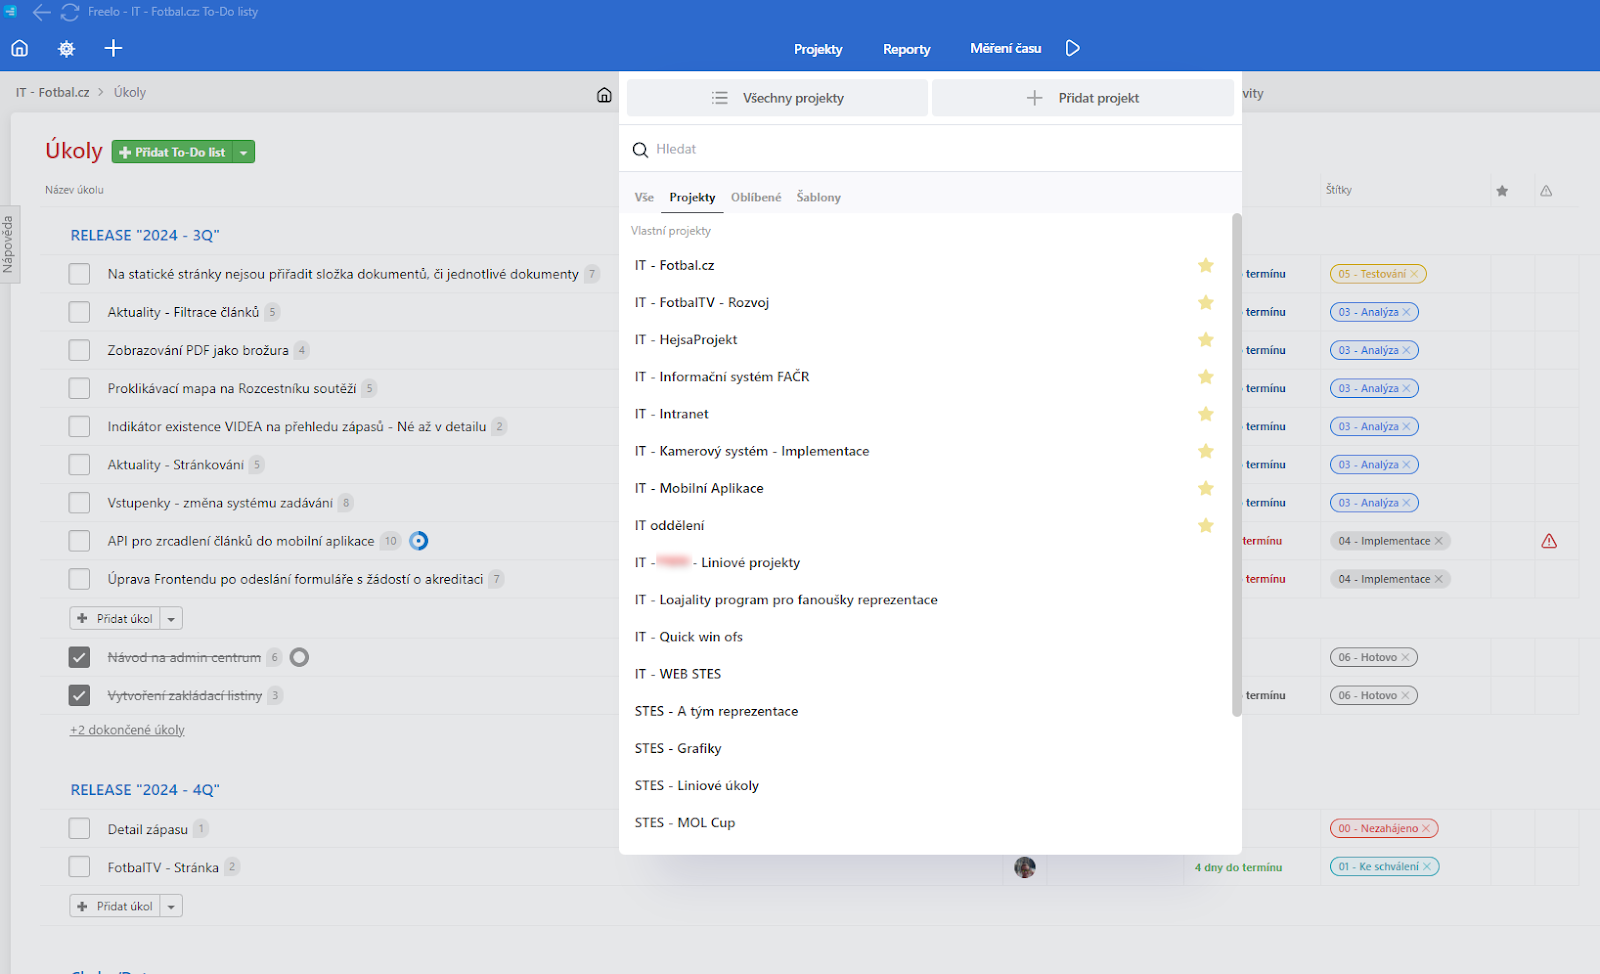Image resolution: width=1600 pixels, height=974 pixels.
Task: Click the green Přidat To-Do list button
Action: tap(172, 152)
